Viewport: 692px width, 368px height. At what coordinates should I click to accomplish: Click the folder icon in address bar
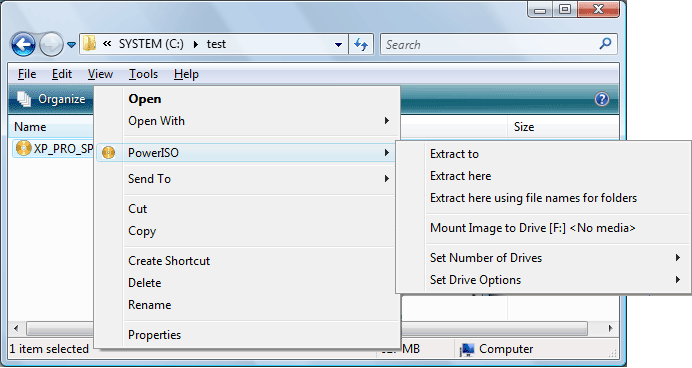click(89, 44)
